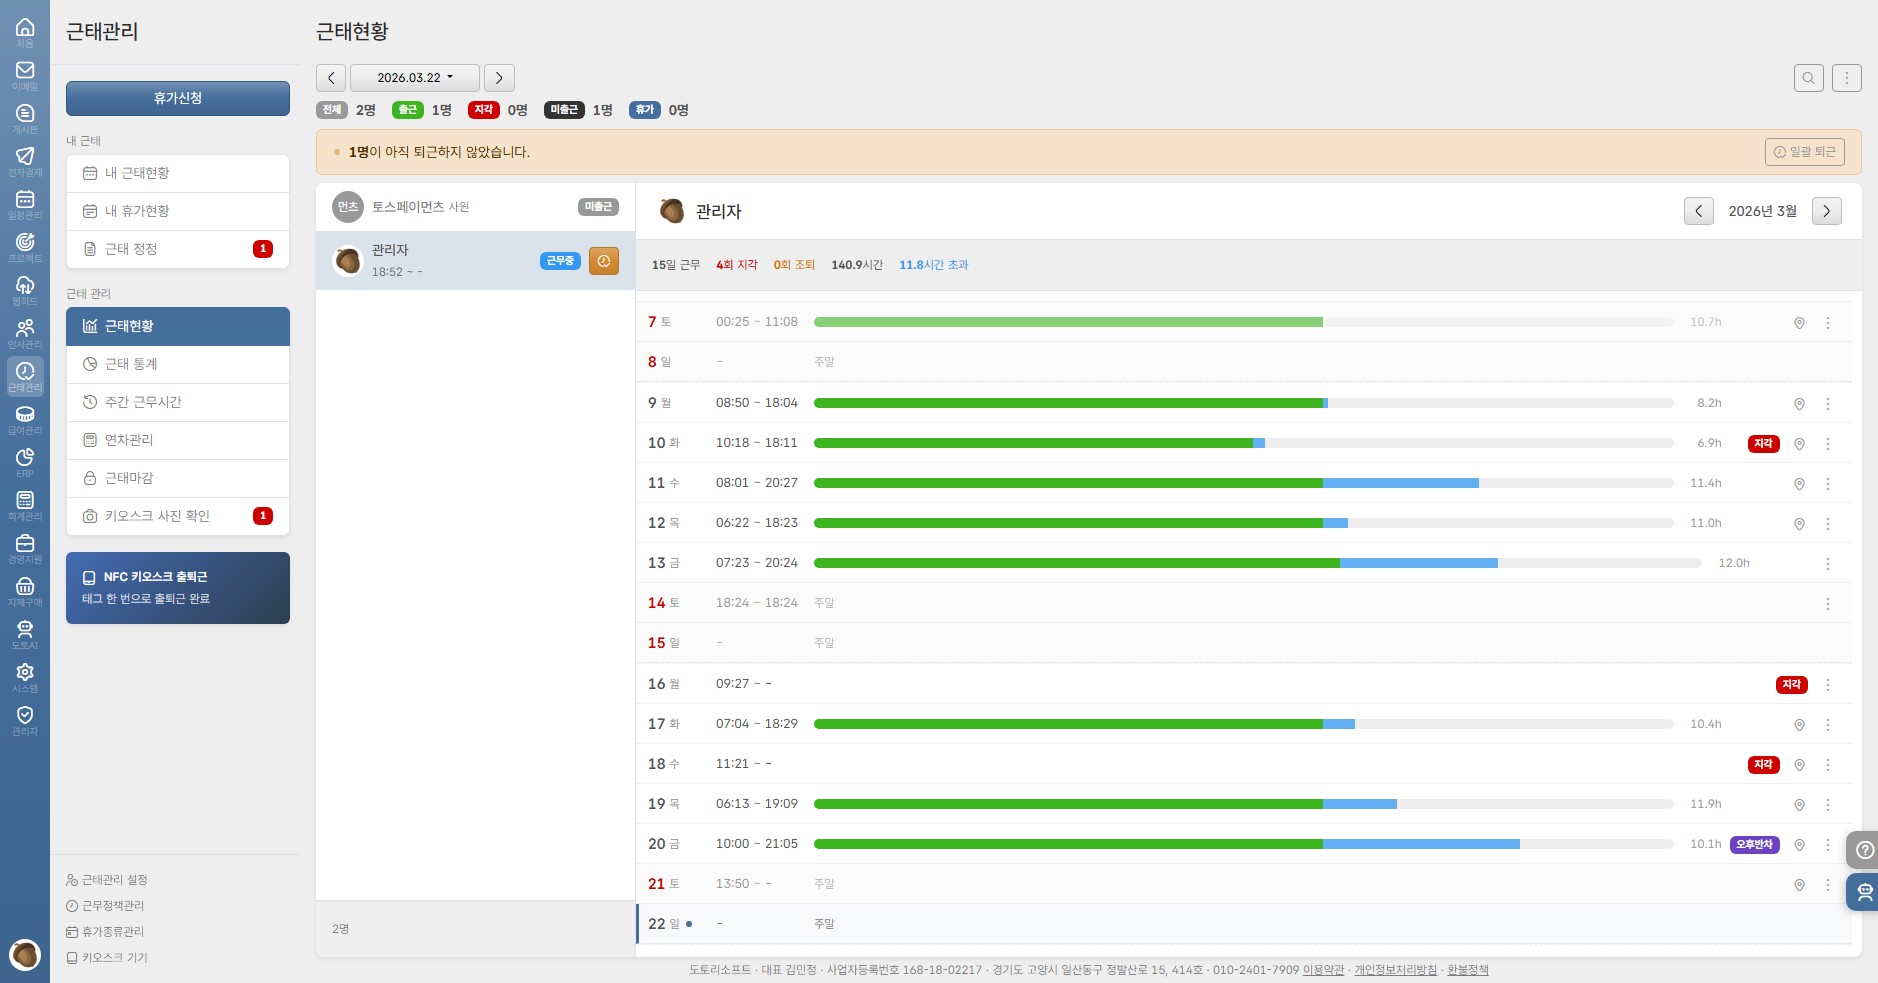Go to next month from 2026년 3월
Viewport: 1878px width, 983px height.
1826,211
